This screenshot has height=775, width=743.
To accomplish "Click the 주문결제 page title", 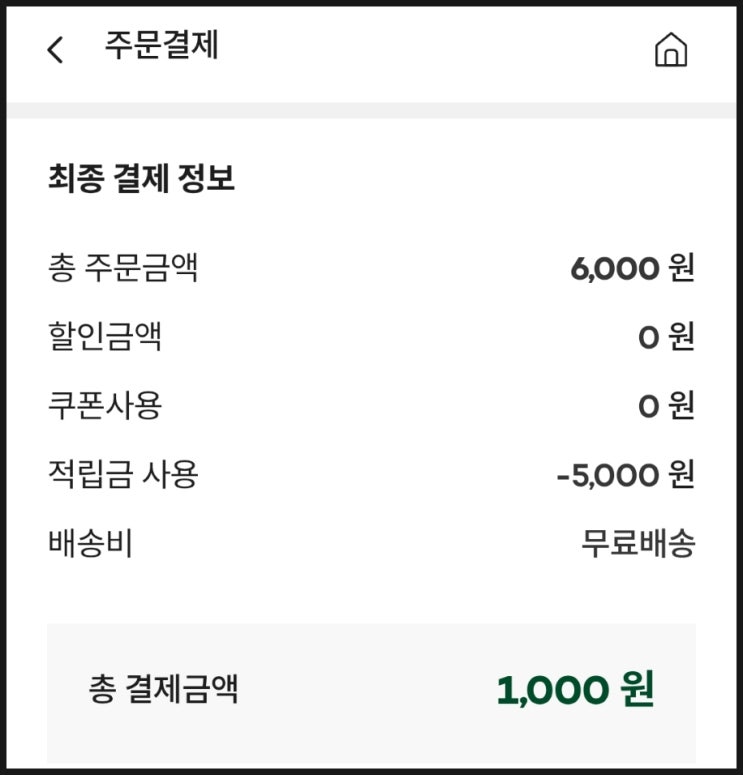I will pyautogui.click(x=161, y=46).
